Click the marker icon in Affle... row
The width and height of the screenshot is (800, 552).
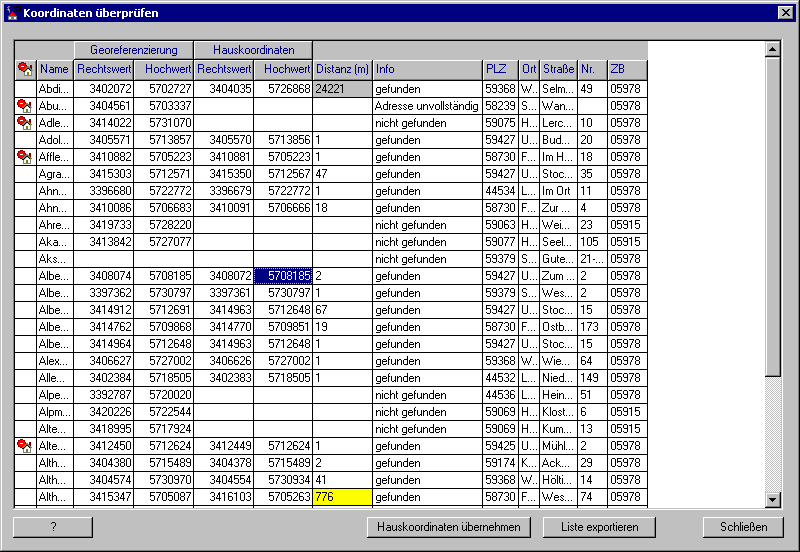(x=24, y=157)
